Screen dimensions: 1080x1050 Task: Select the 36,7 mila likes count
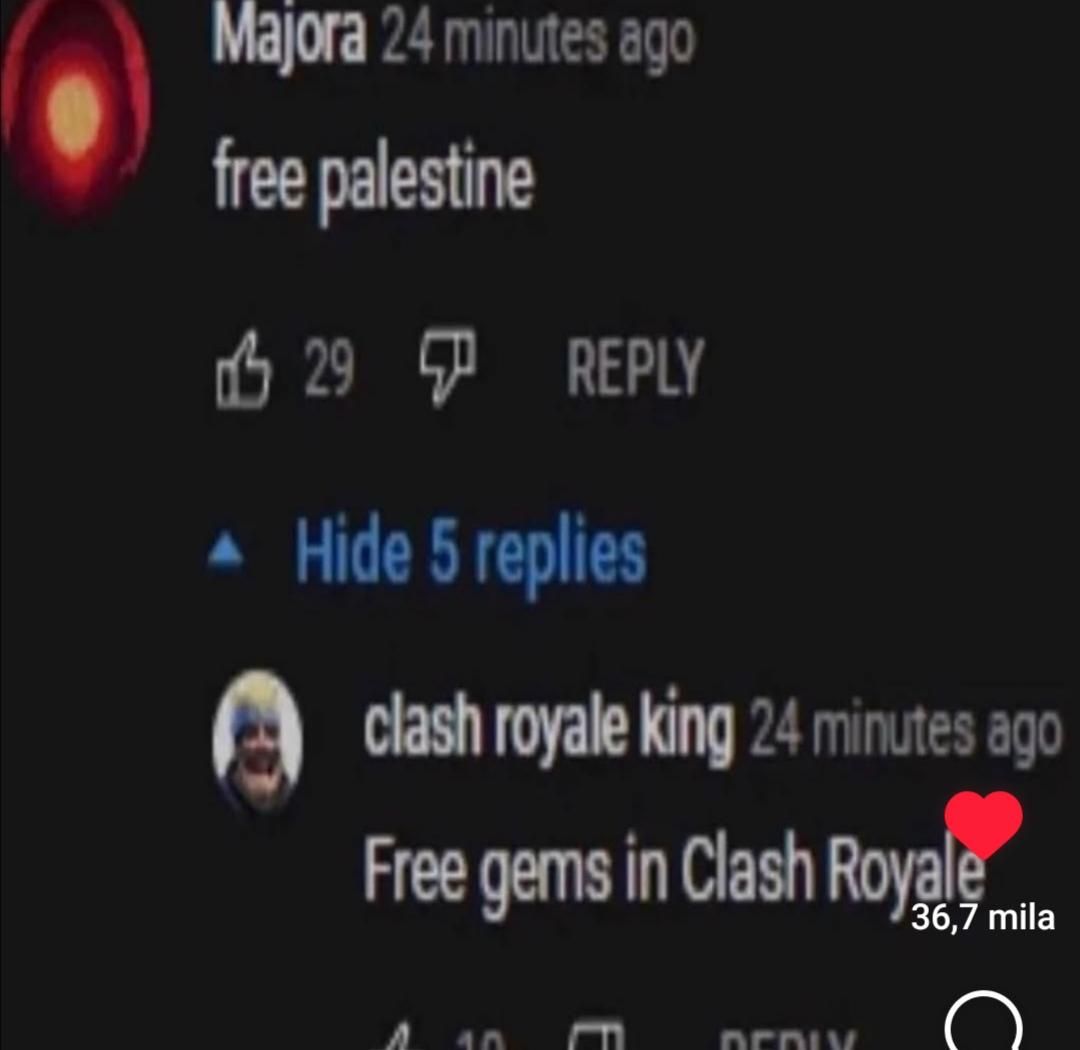tap(983, 918)
